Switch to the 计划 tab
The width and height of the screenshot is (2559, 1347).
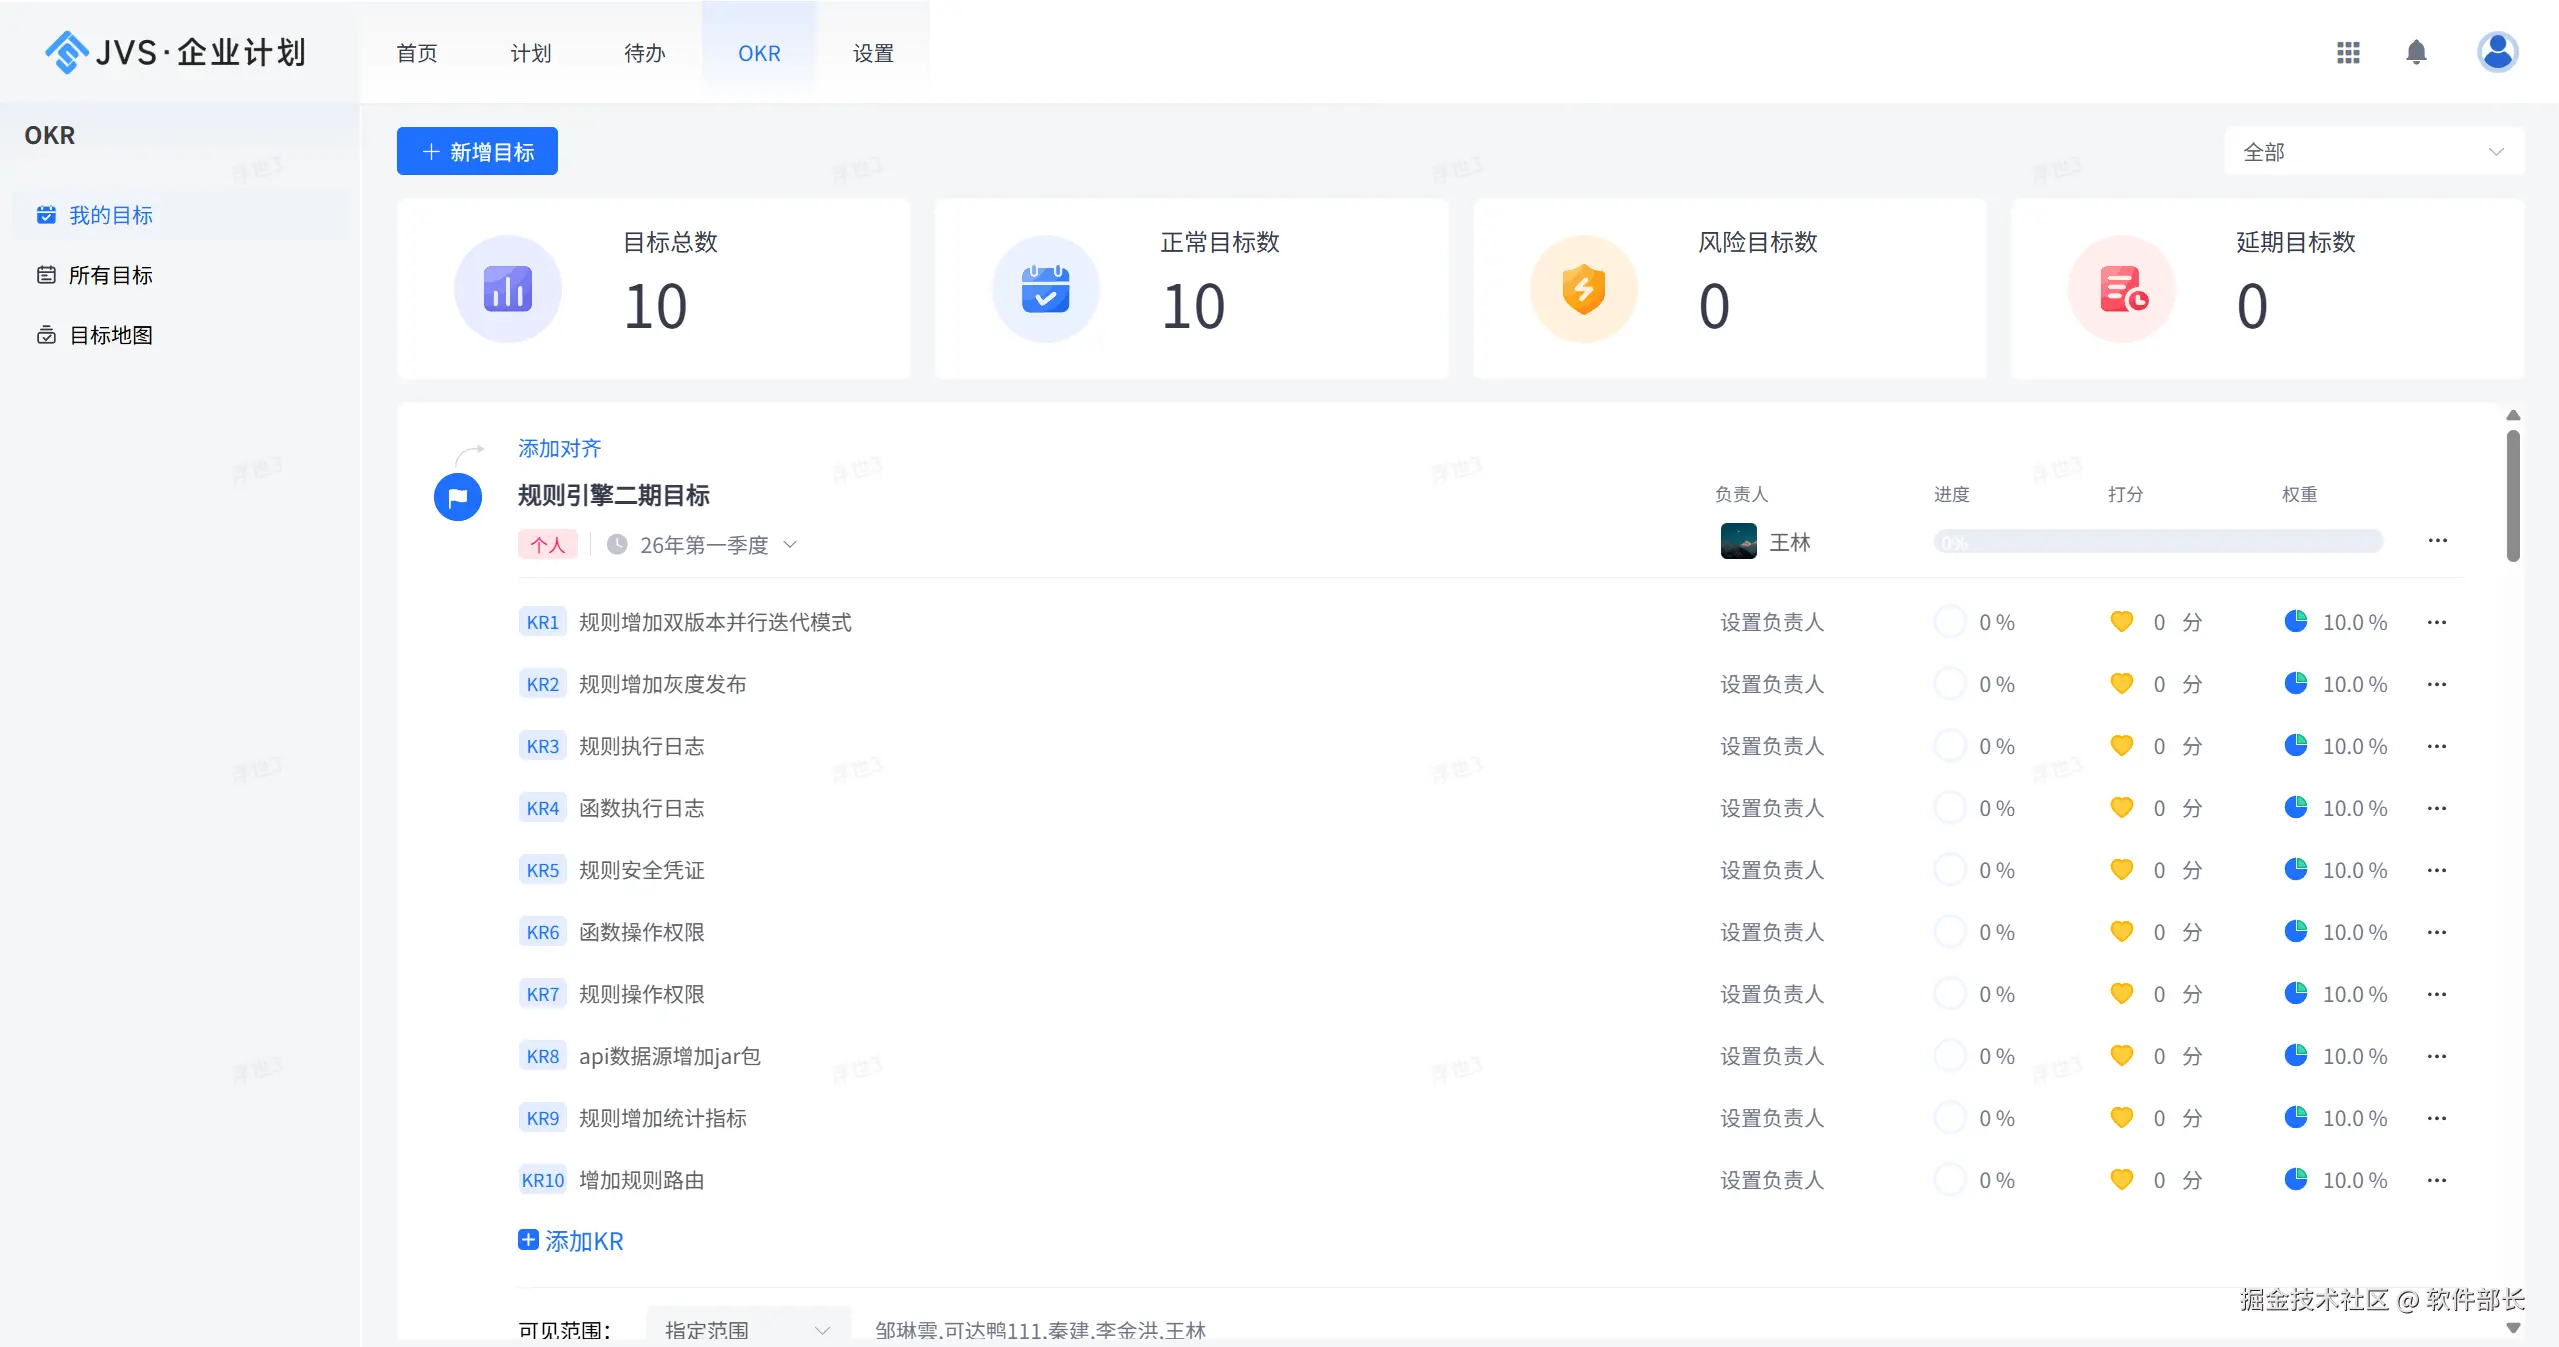point(531,53)
